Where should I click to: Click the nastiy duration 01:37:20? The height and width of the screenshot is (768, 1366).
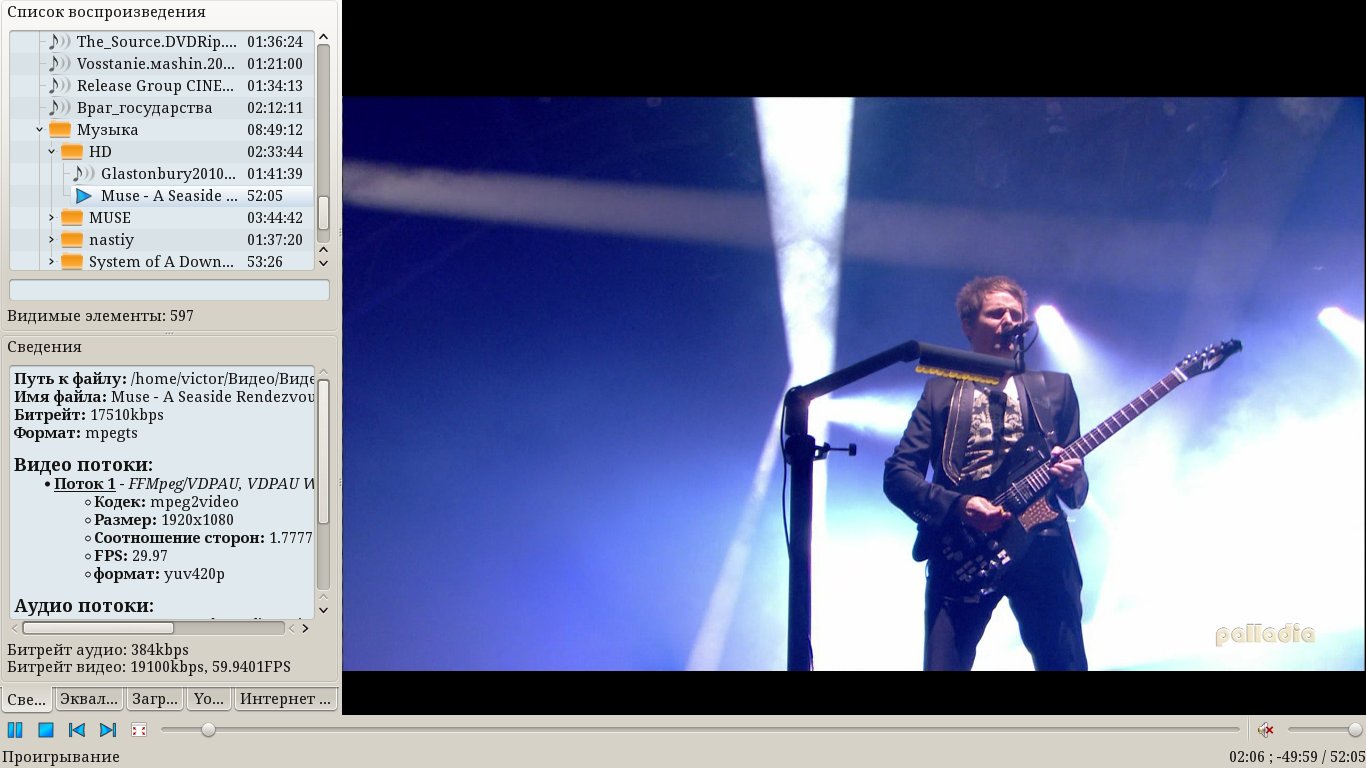point(275,240)
